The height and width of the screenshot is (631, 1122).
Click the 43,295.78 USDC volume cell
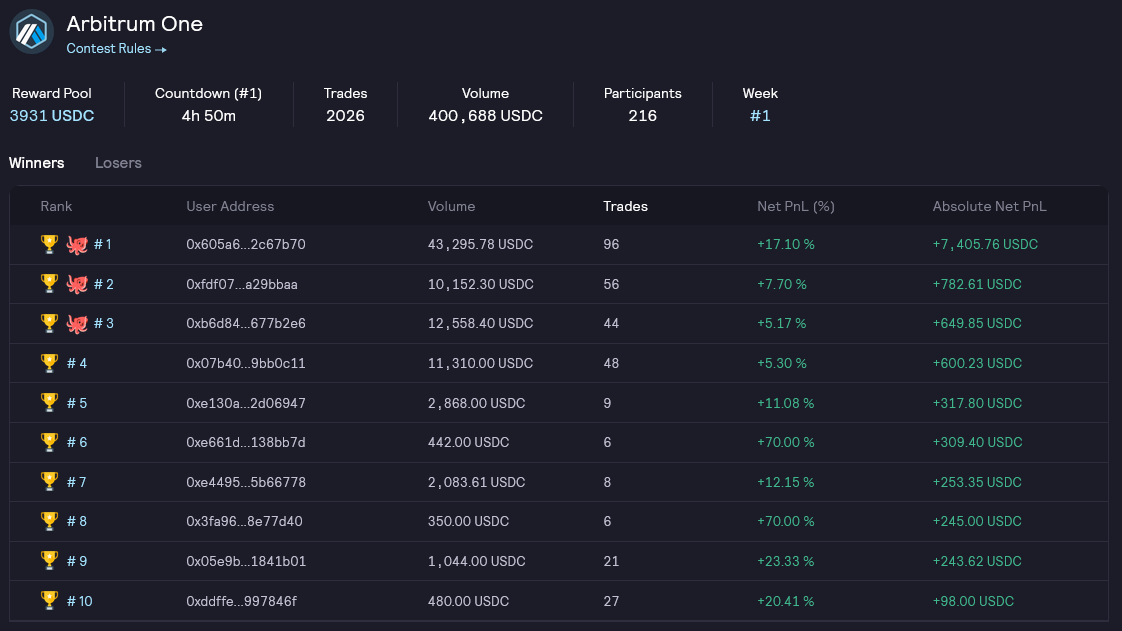coord(480,245)
